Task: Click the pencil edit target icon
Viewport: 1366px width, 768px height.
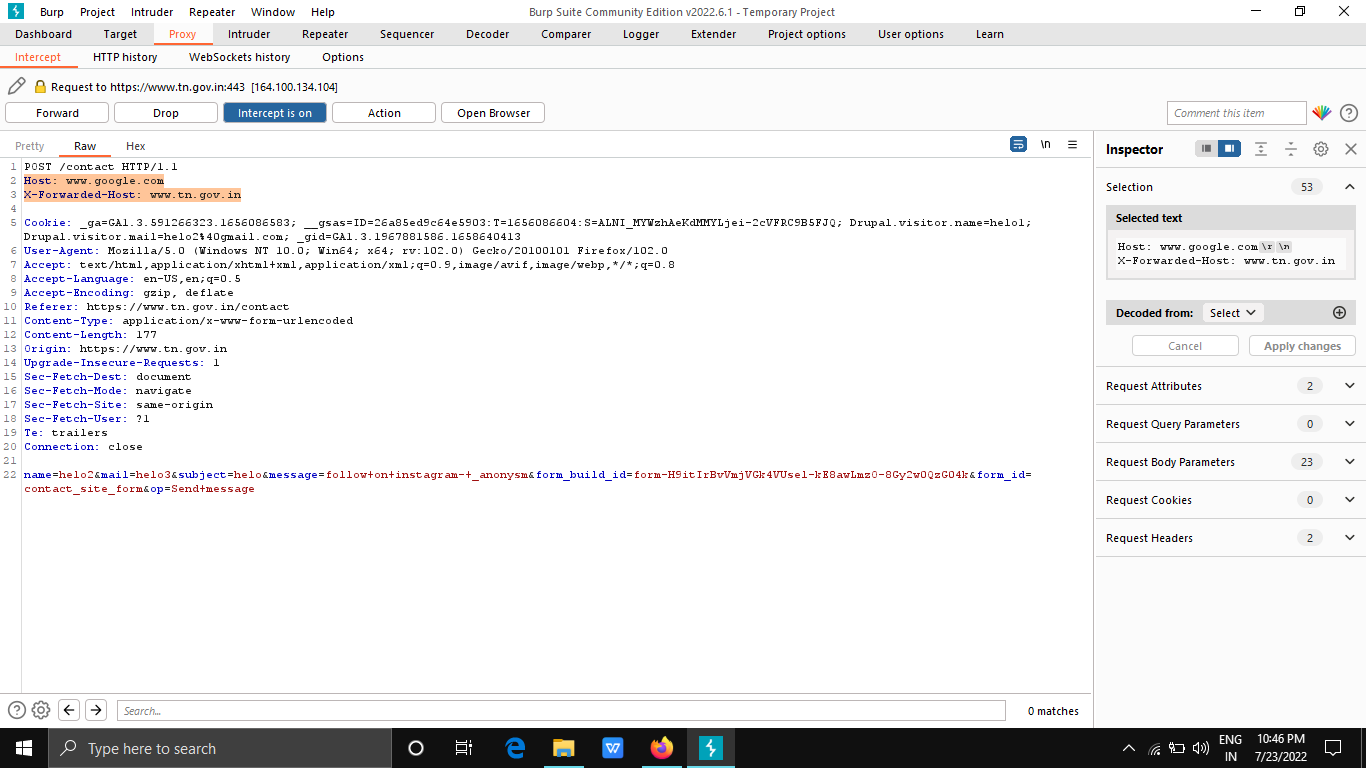Action: 16,87
